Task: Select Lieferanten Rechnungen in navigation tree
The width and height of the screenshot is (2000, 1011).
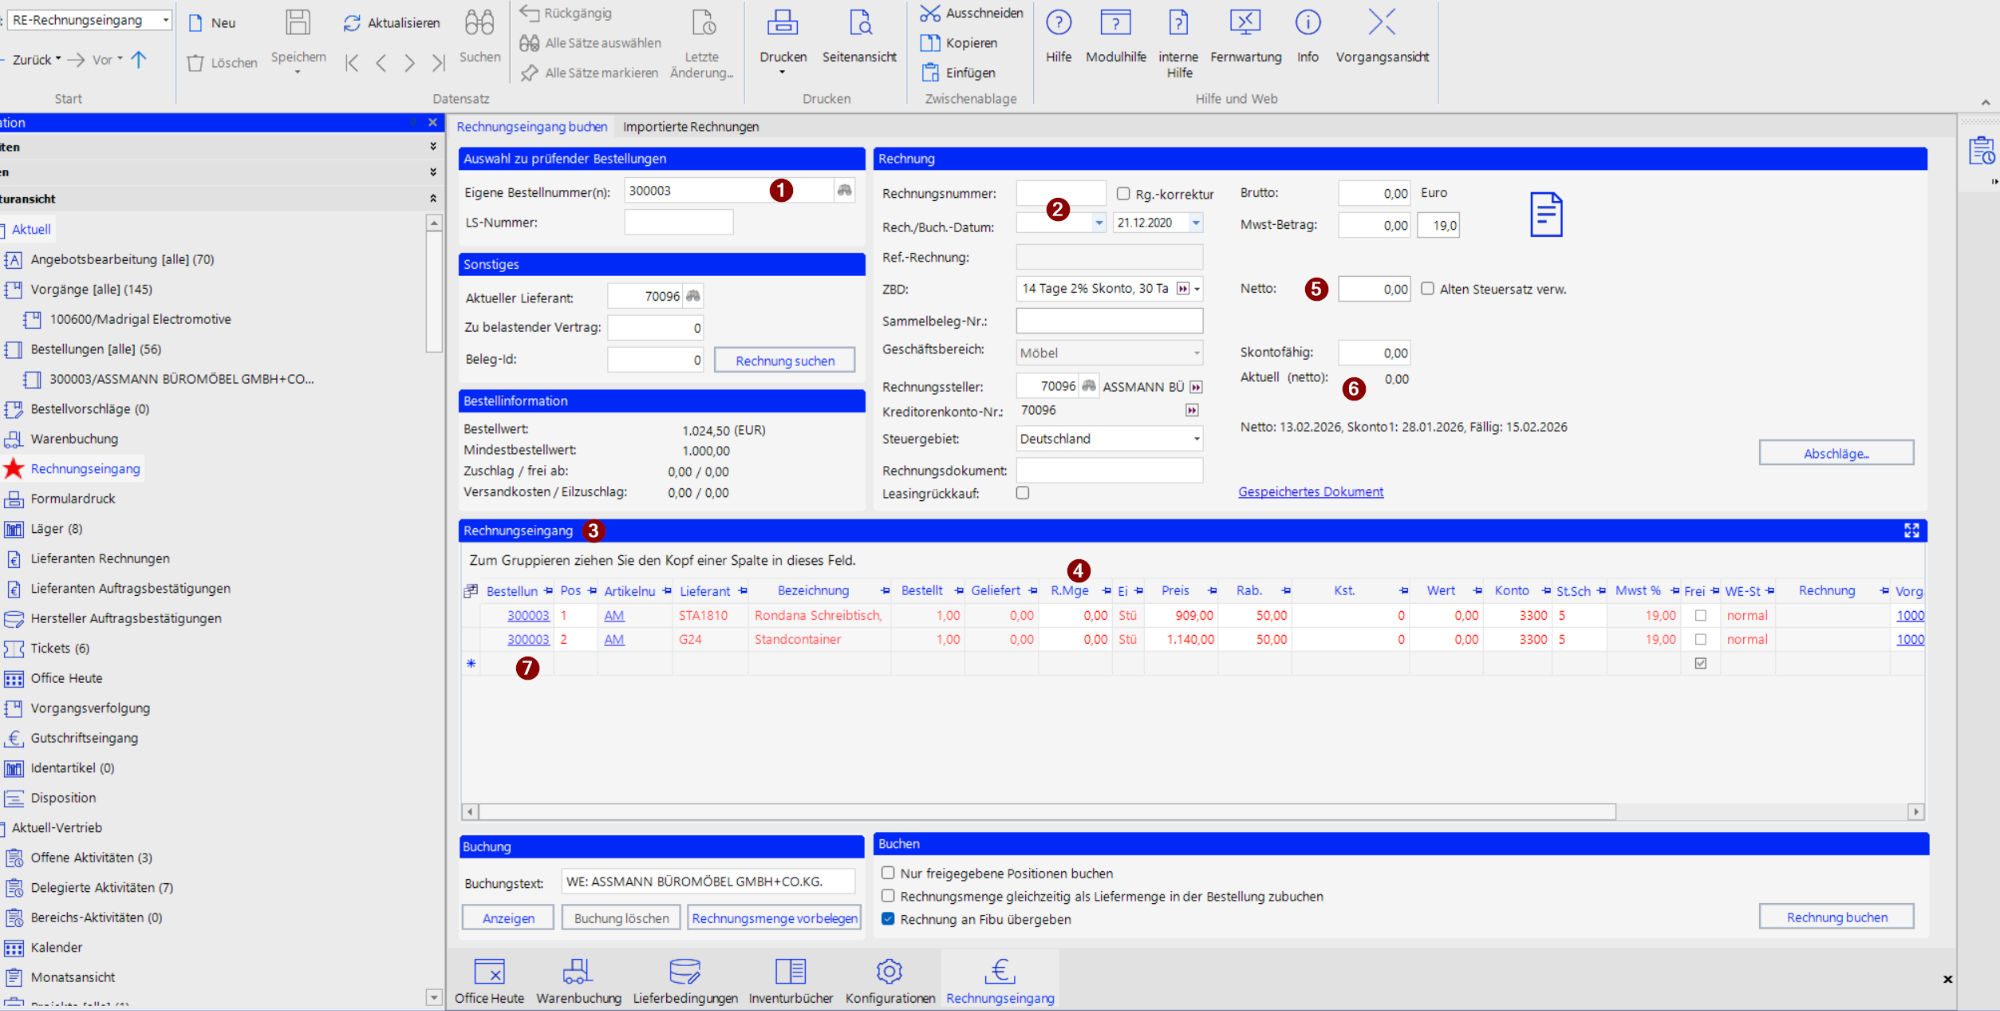Action: coord(100,559)
